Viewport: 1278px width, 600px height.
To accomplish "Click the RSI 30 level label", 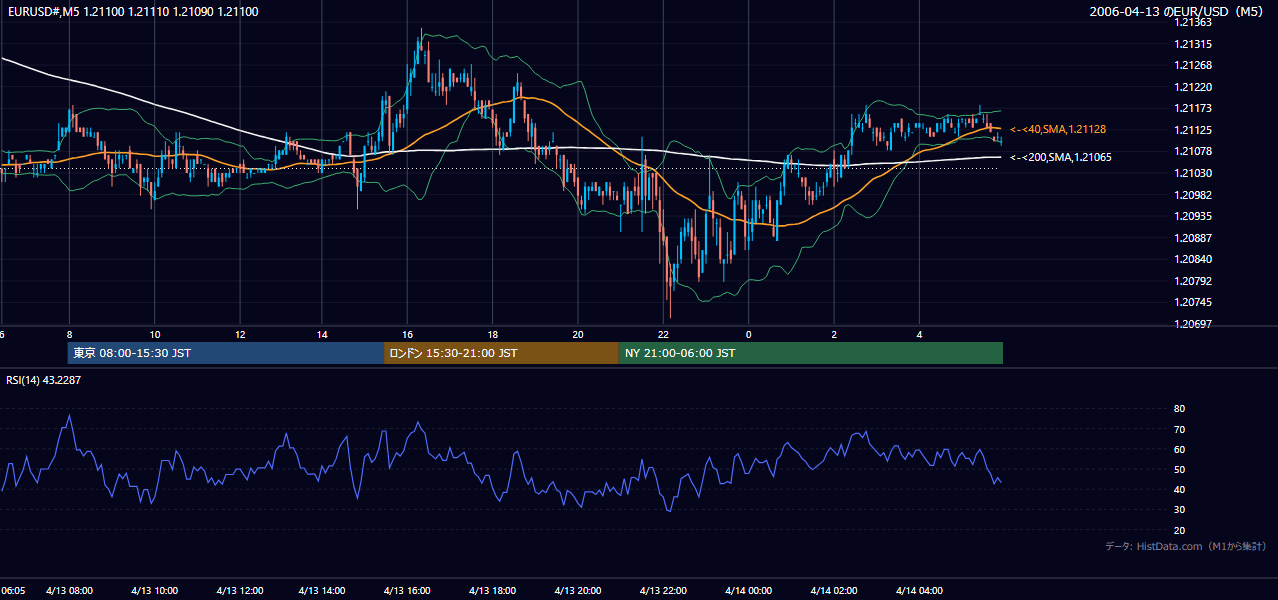I will (x=1180, y=510).
